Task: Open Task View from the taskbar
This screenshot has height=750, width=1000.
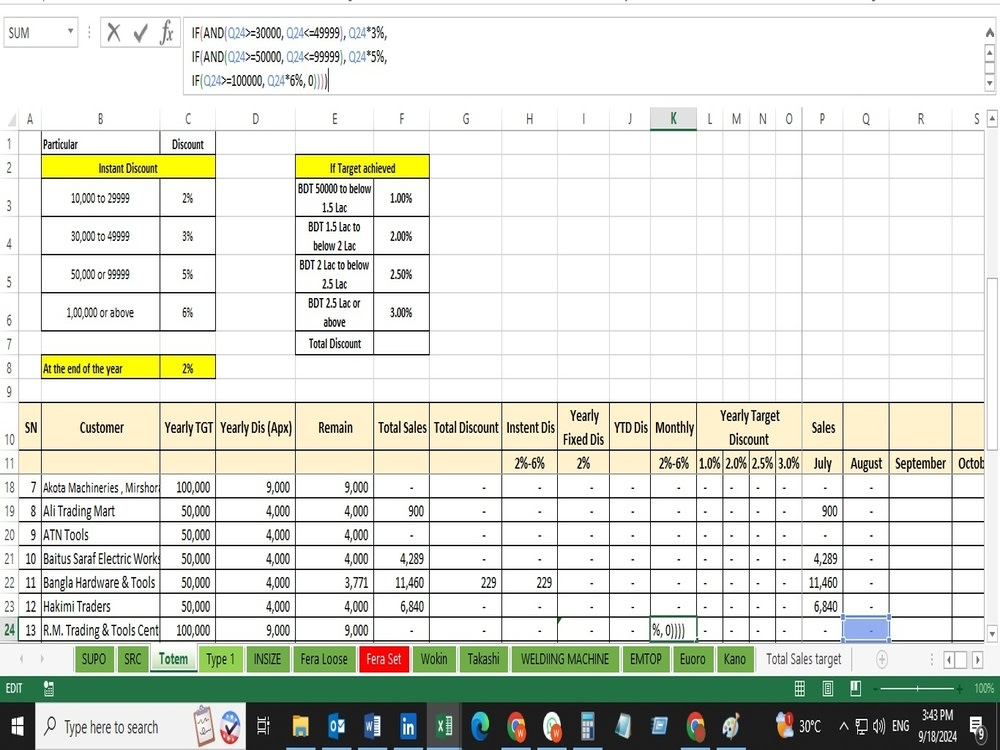Action: click(x=263, y=726)
